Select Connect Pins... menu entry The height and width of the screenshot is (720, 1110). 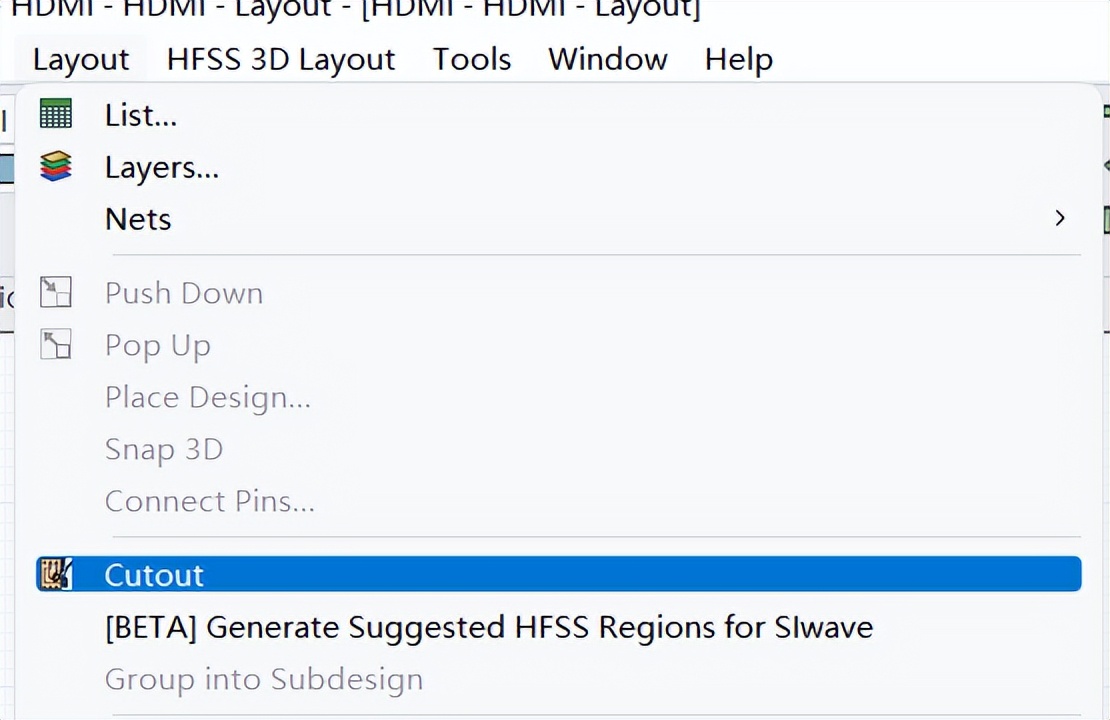(210, 501)
